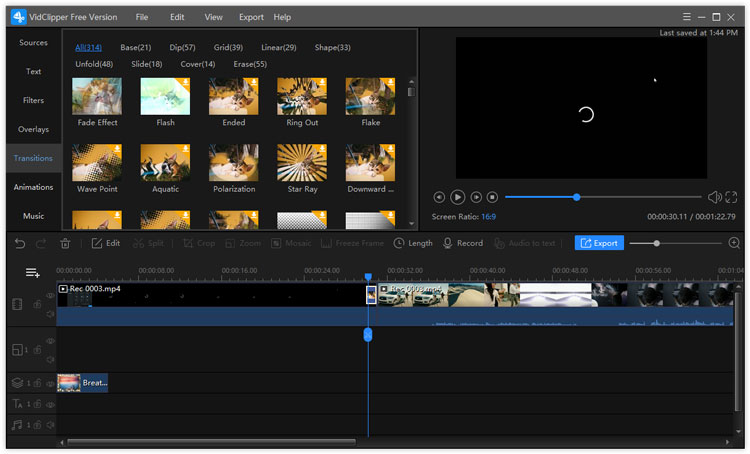Viewport: 750px width, 454px height.
Task: Select the Zoom tool in the toolbar
Action: [243, 244]
